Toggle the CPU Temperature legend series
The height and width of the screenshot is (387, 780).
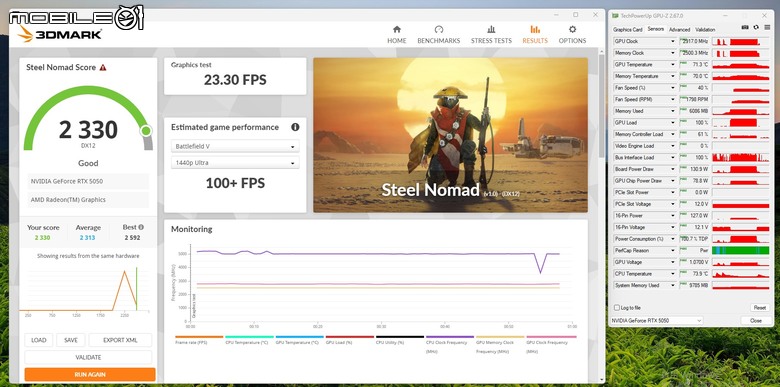click(x=249, y=340)
